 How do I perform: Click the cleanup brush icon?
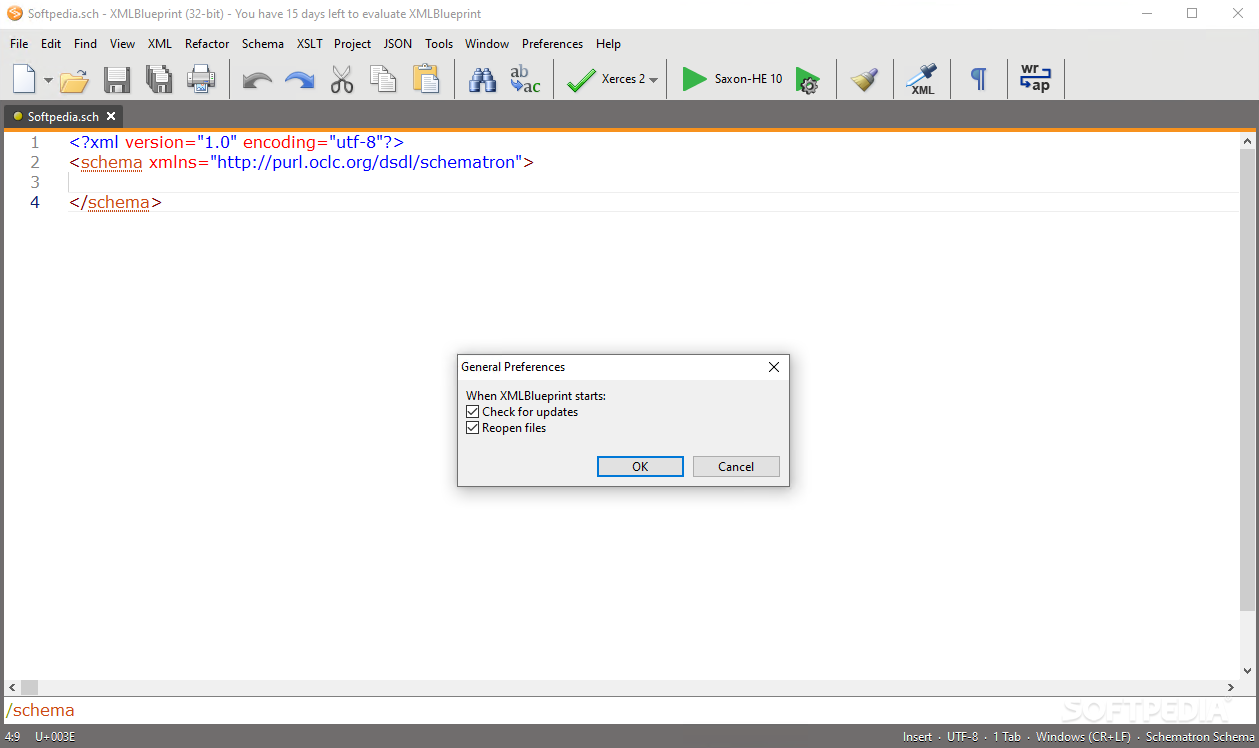[864, 80]
